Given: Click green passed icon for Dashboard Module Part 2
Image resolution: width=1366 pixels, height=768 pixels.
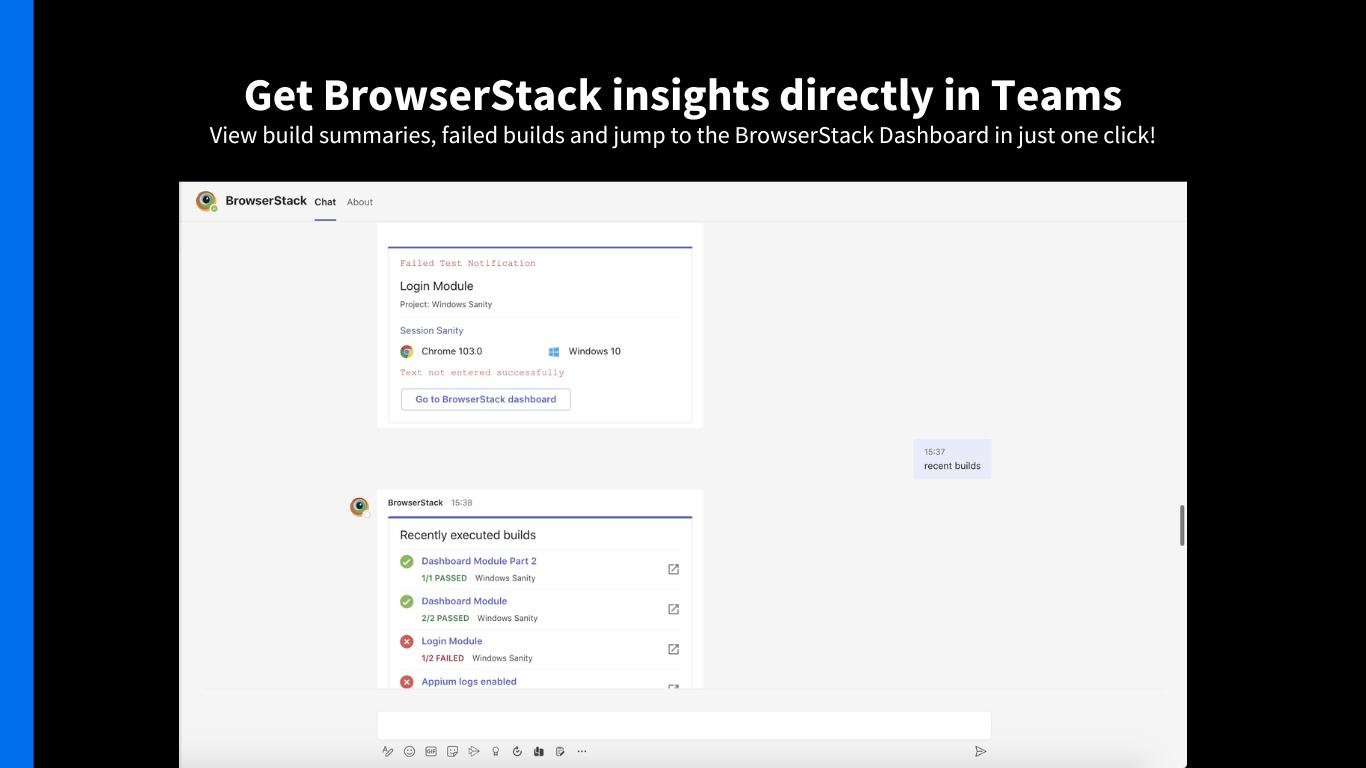Looking at the screenshot, I should click(407, 562).
